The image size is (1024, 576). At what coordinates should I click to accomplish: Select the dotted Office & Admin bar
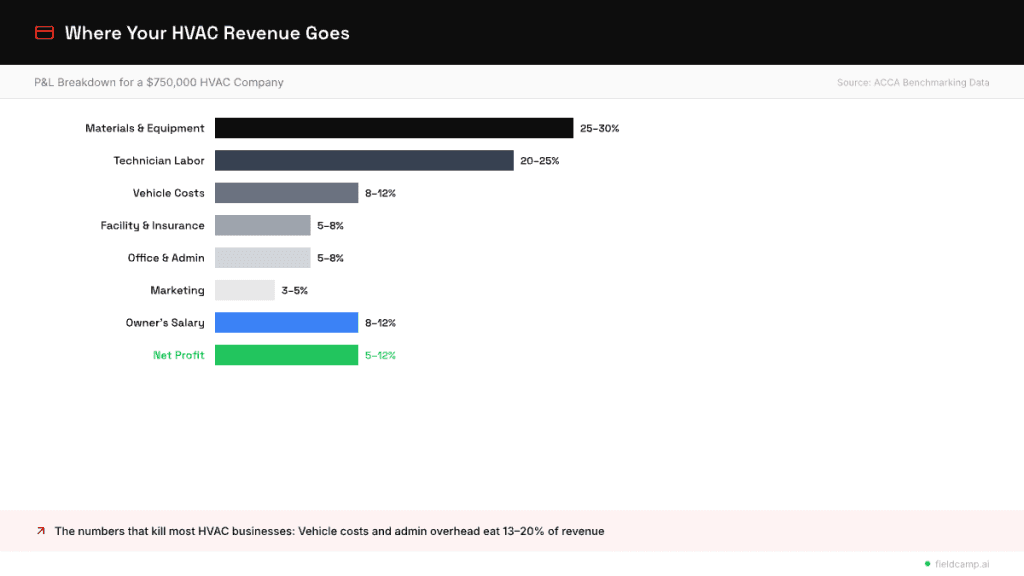262,257
